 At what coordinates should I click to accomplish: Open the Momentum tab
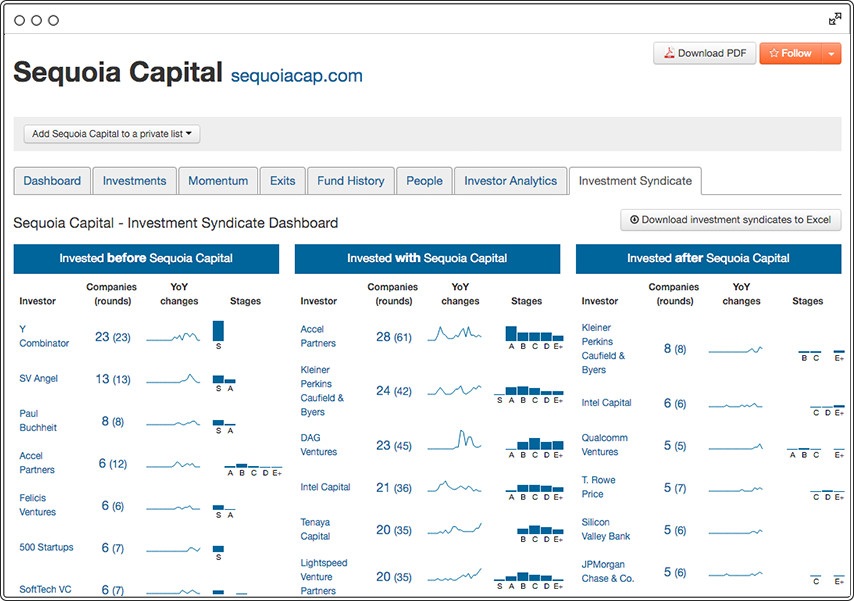pyautogui.click(x=218, y=181)
